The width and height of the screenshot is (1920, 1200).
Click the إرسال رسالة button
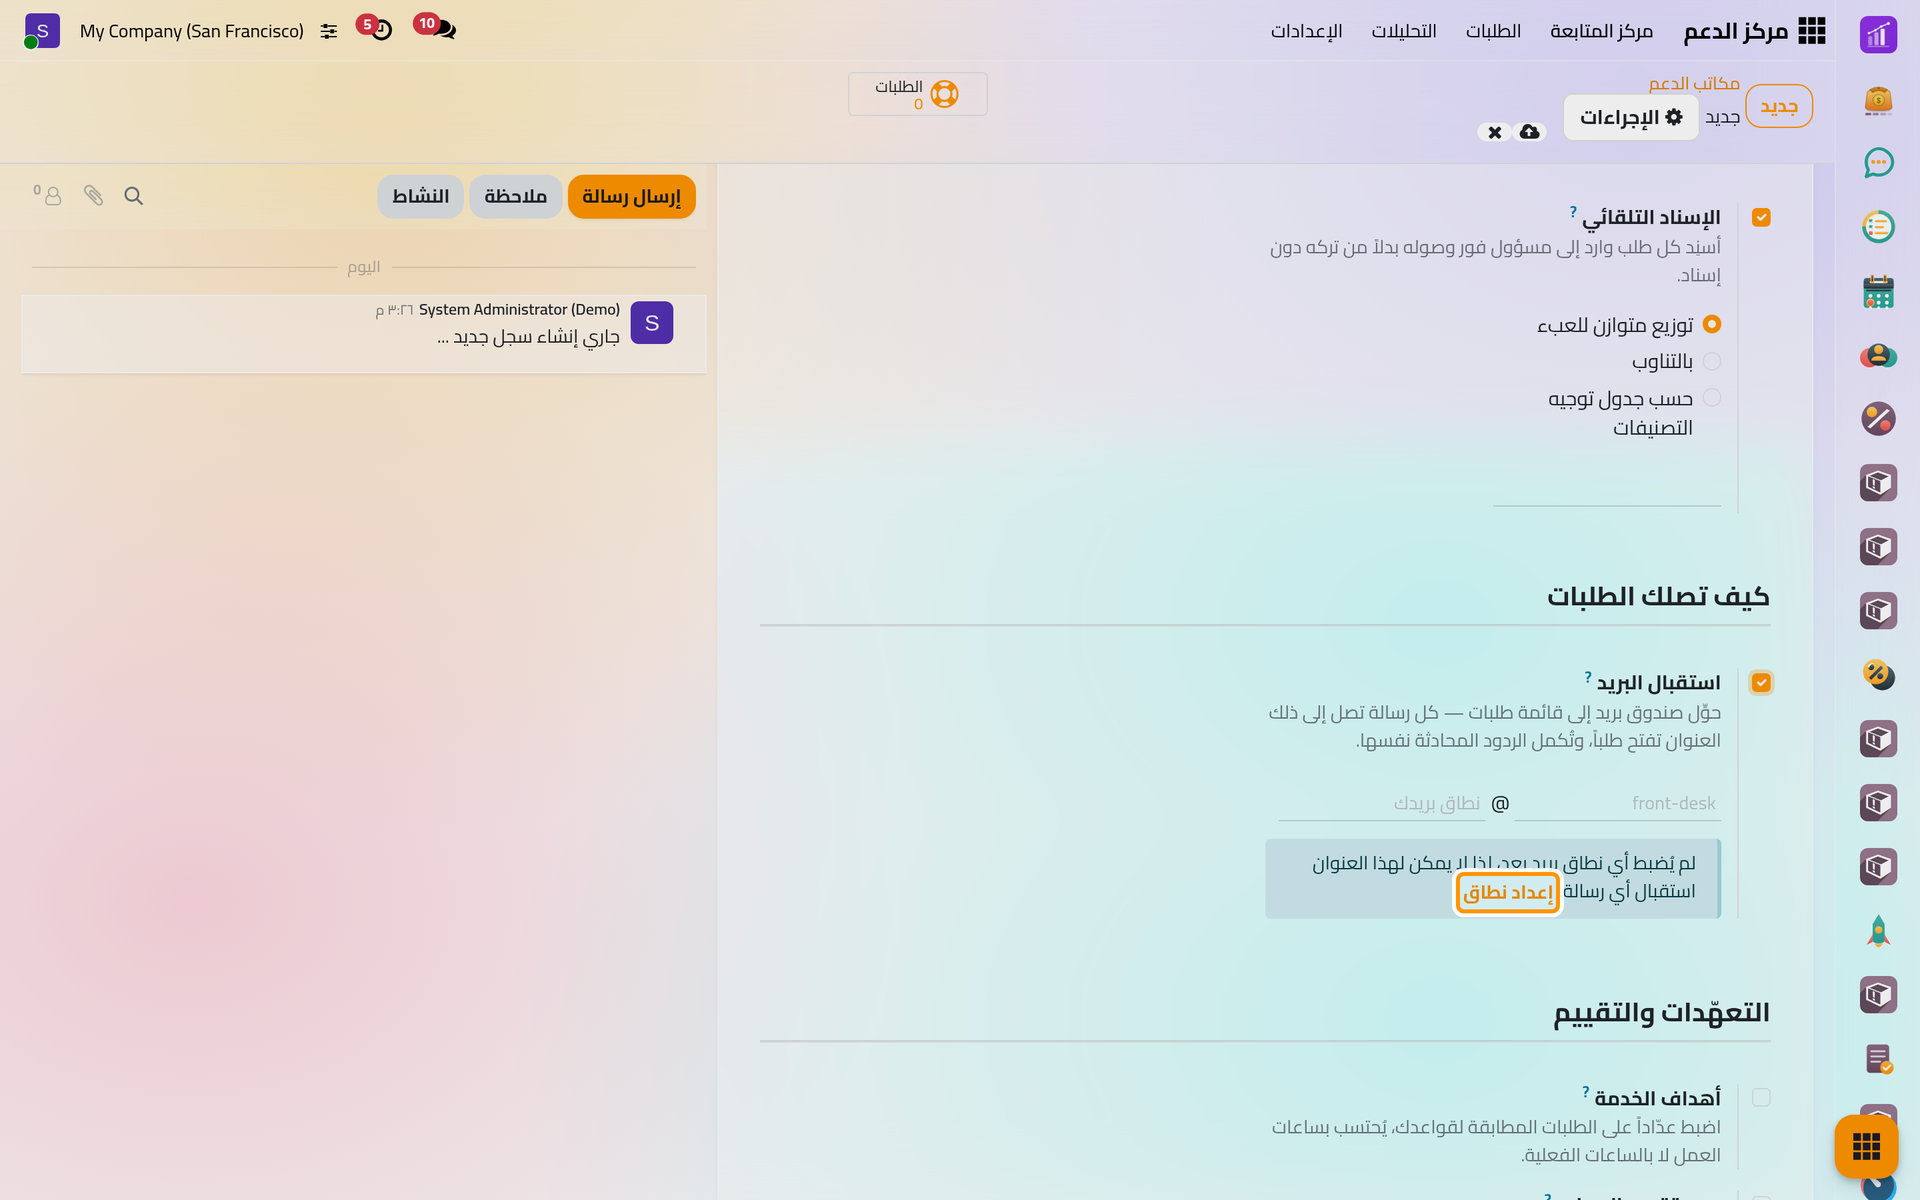[631, 196]
